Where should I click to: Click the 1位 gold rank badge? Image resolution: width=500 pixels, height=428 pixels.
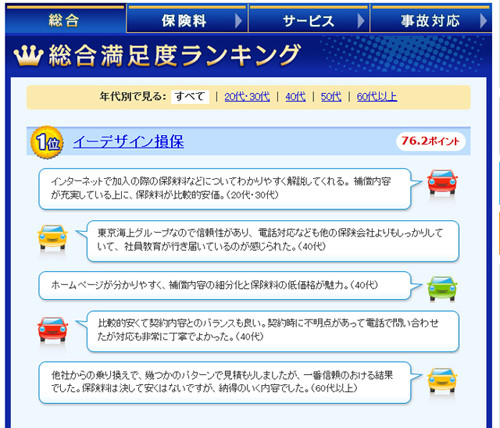coord(47,142)
